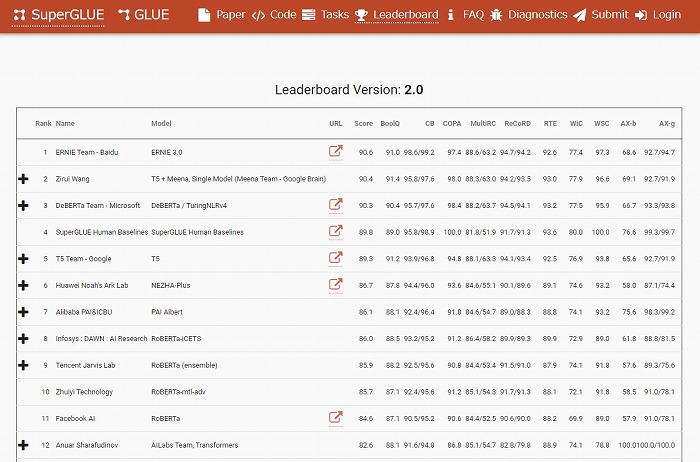Click the Leaderboard Version 2.0 heading
Image resolution: width=700 pixels, height=462 pixels.
point(349,90)
